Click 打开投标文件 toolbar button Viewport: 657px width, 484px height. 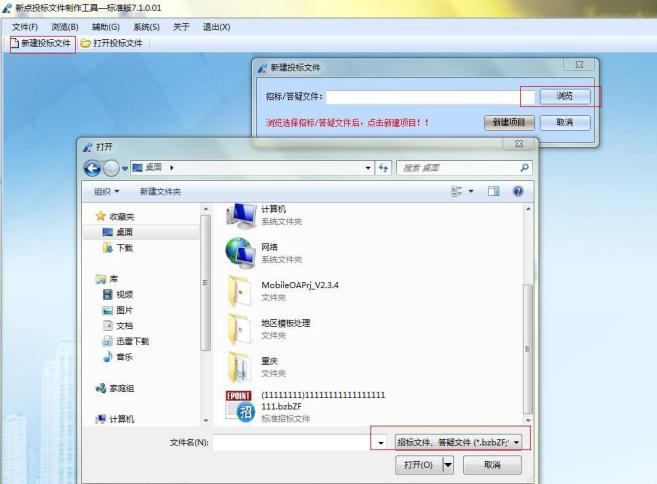[x=112, y=43]
